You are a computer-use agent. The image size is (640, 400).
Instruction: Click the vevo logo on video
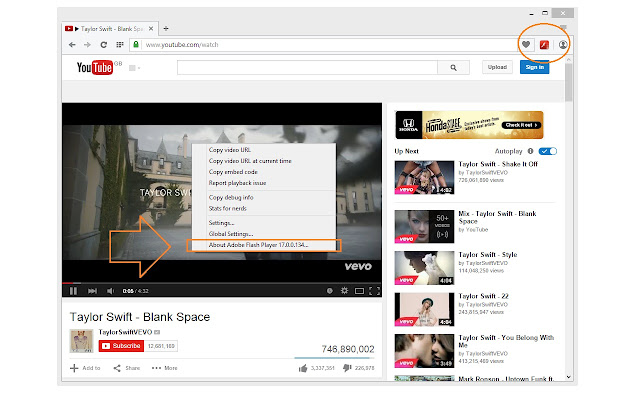click(358, 267)
